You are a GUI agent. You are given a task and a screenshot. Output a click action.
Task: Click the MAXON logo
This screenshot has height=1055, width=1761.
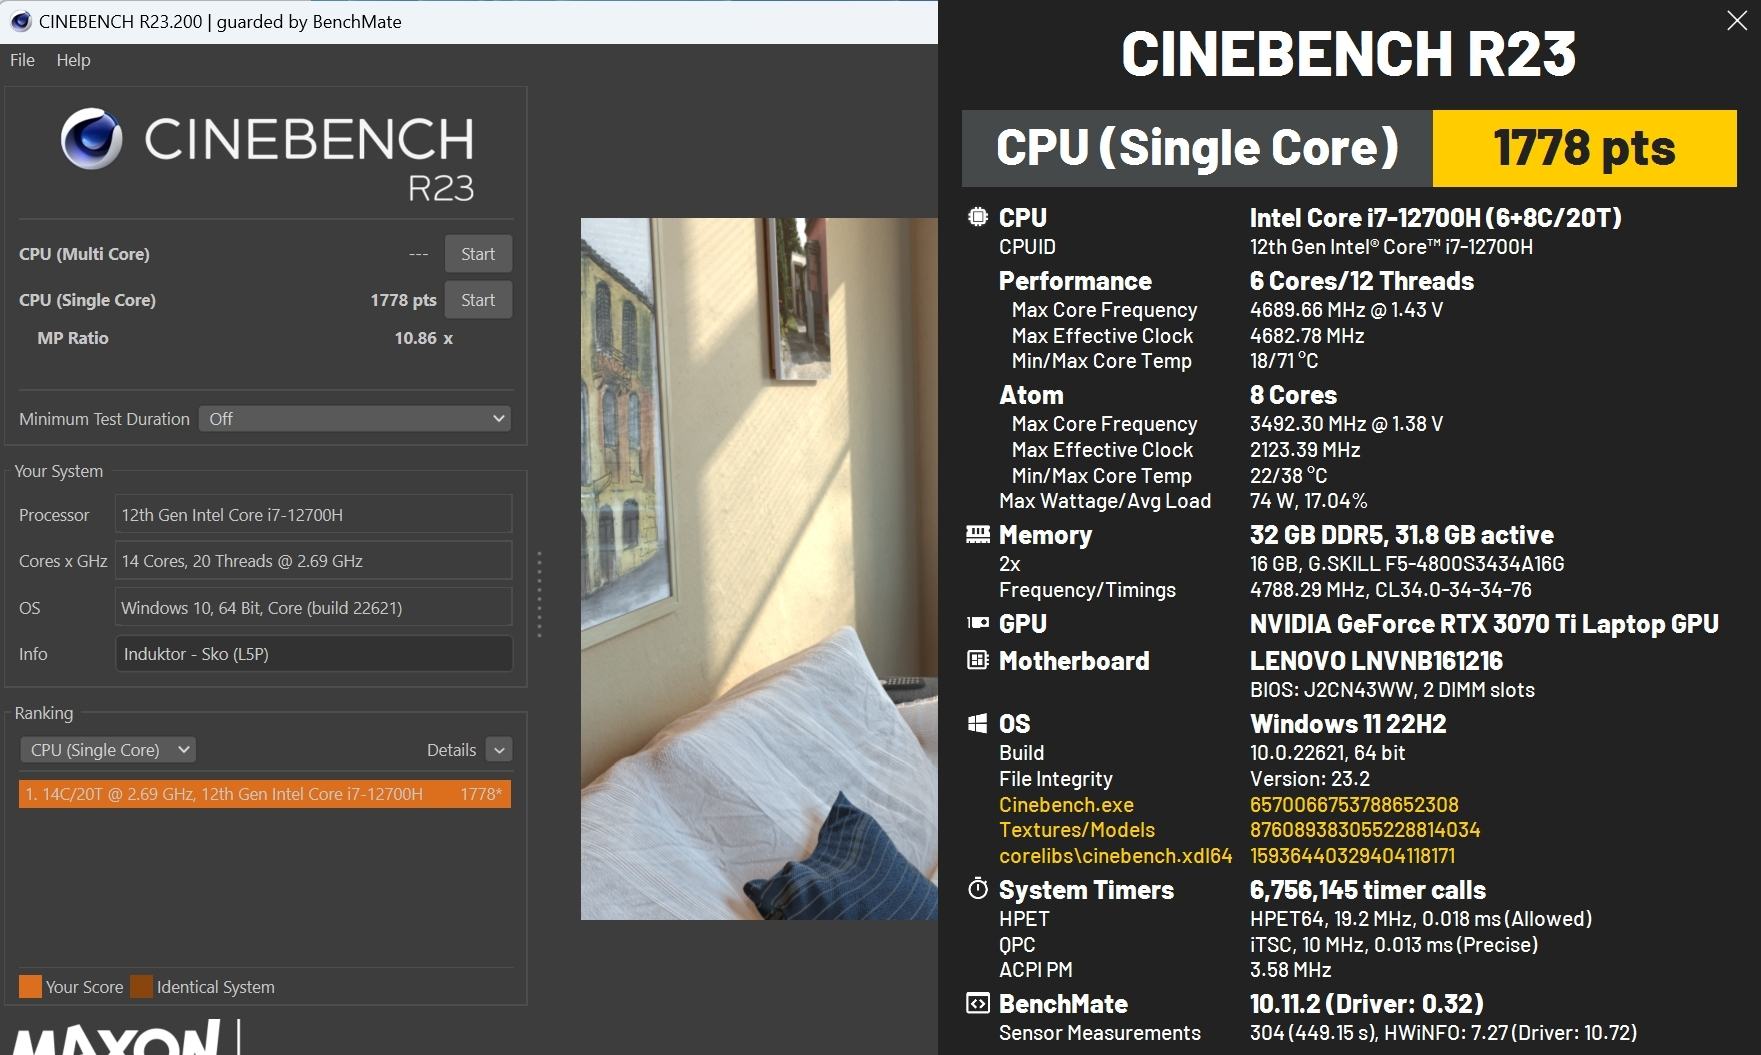pos(115,1038)
